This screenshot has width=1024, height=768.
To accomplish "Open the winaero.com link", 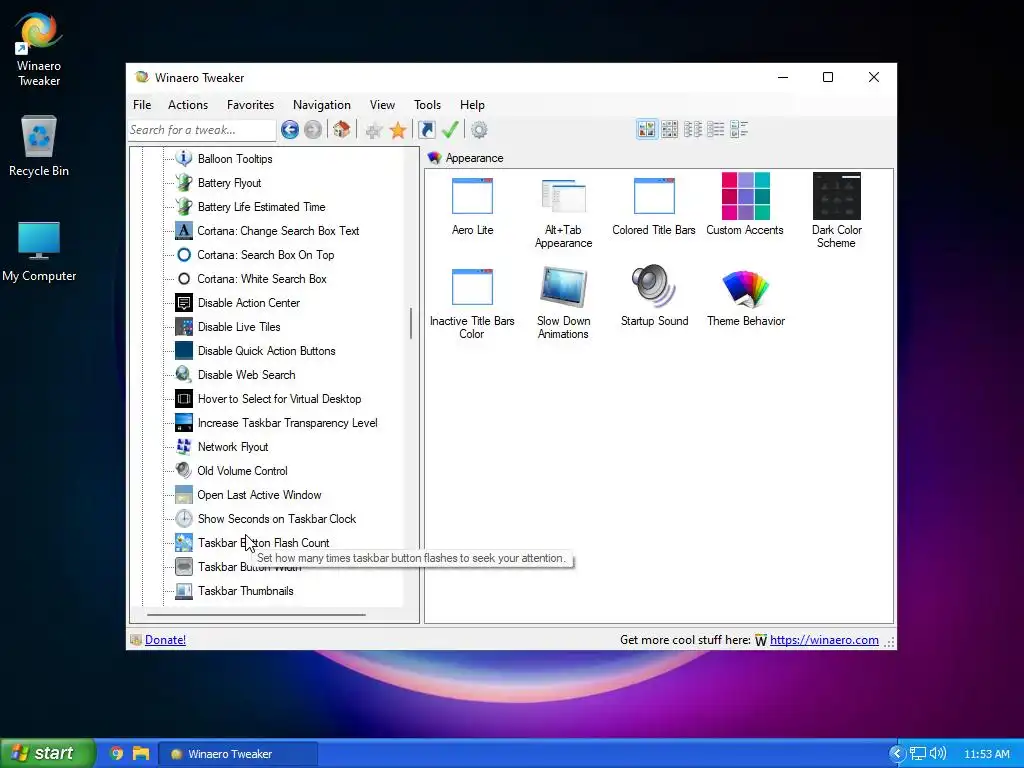I will coord(824,640).
